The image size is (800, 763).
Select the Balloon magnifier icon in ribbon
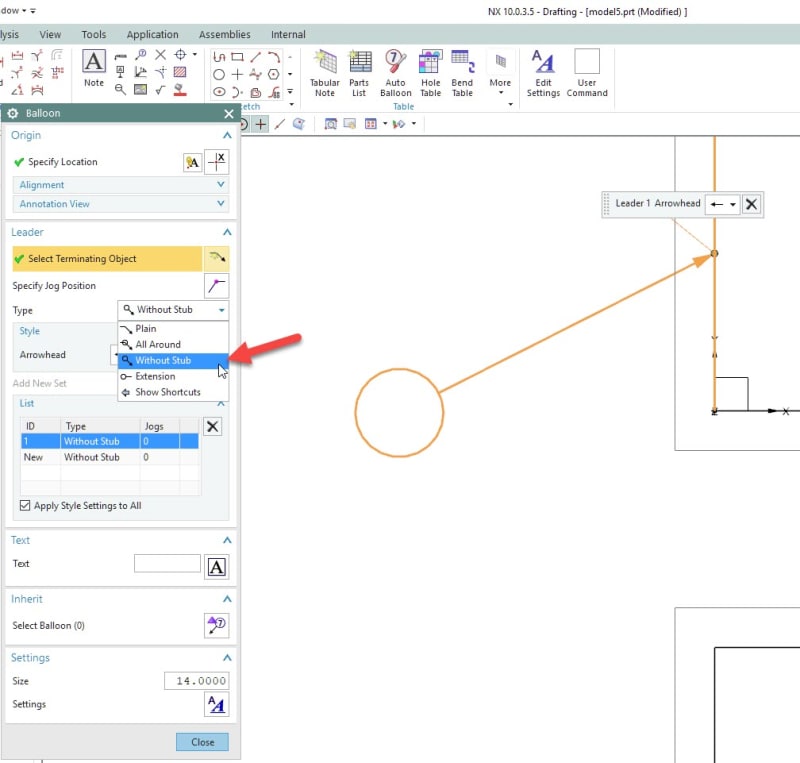click(141, 54)
